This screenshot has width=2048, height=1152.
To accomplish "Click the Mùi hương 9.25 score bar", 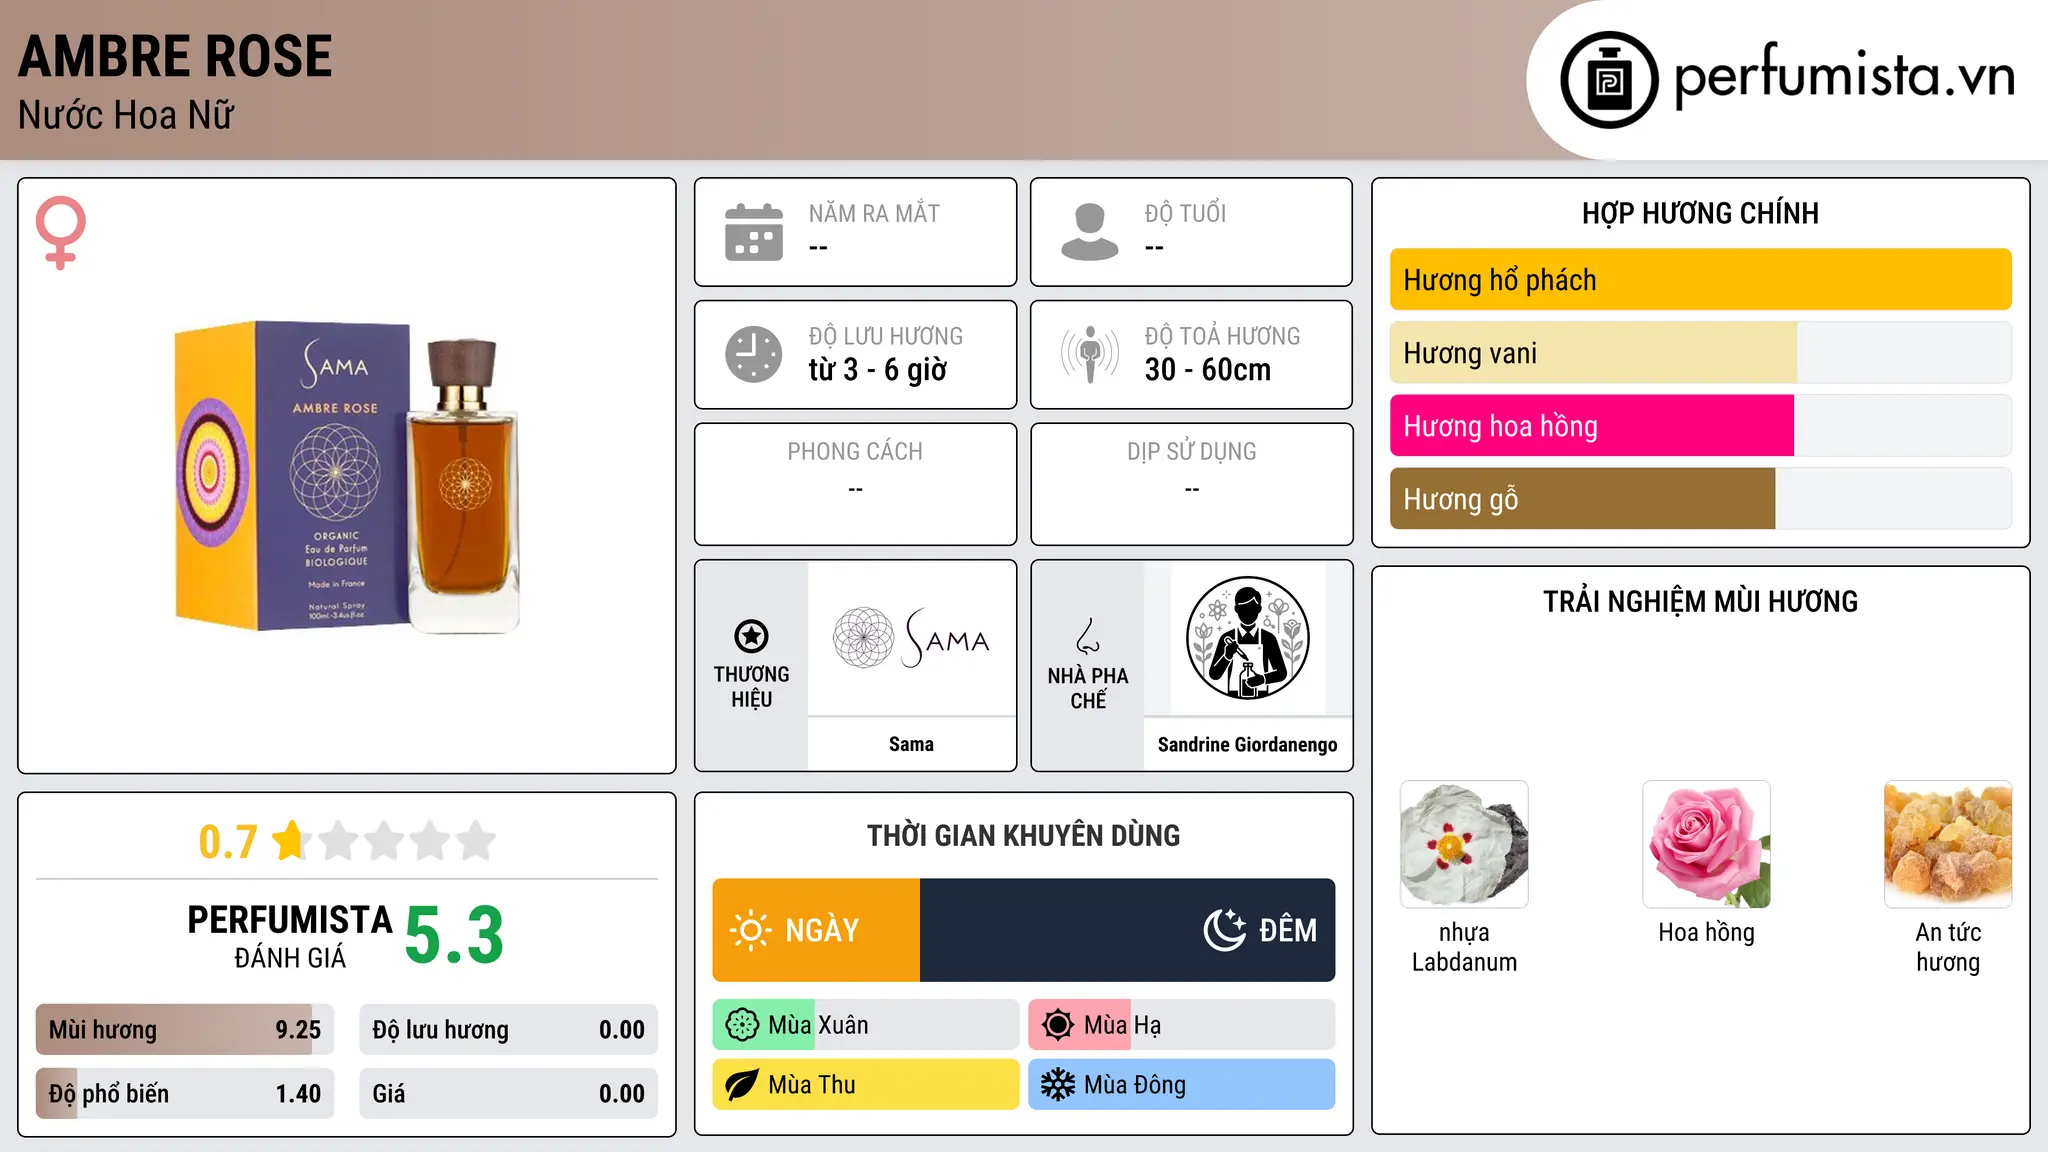I will point(185,1030).
